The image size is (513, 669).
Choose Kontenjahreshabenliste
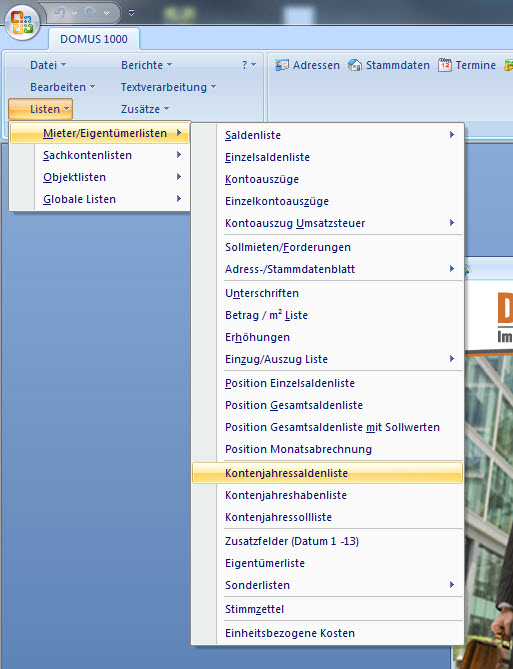click(327, 495)
